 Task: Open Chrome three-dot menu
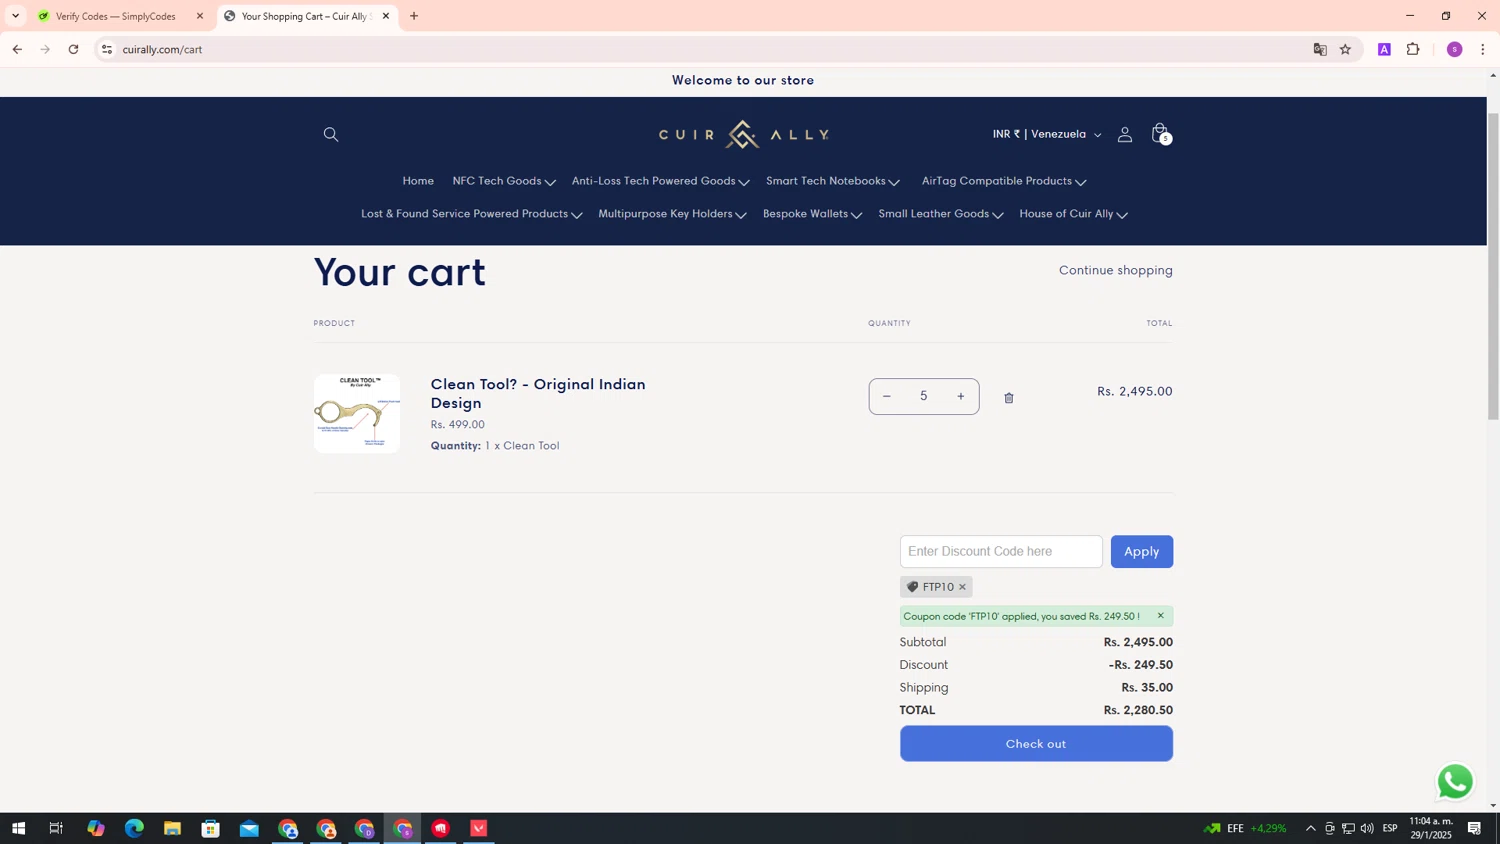(x=1483, y=49)
